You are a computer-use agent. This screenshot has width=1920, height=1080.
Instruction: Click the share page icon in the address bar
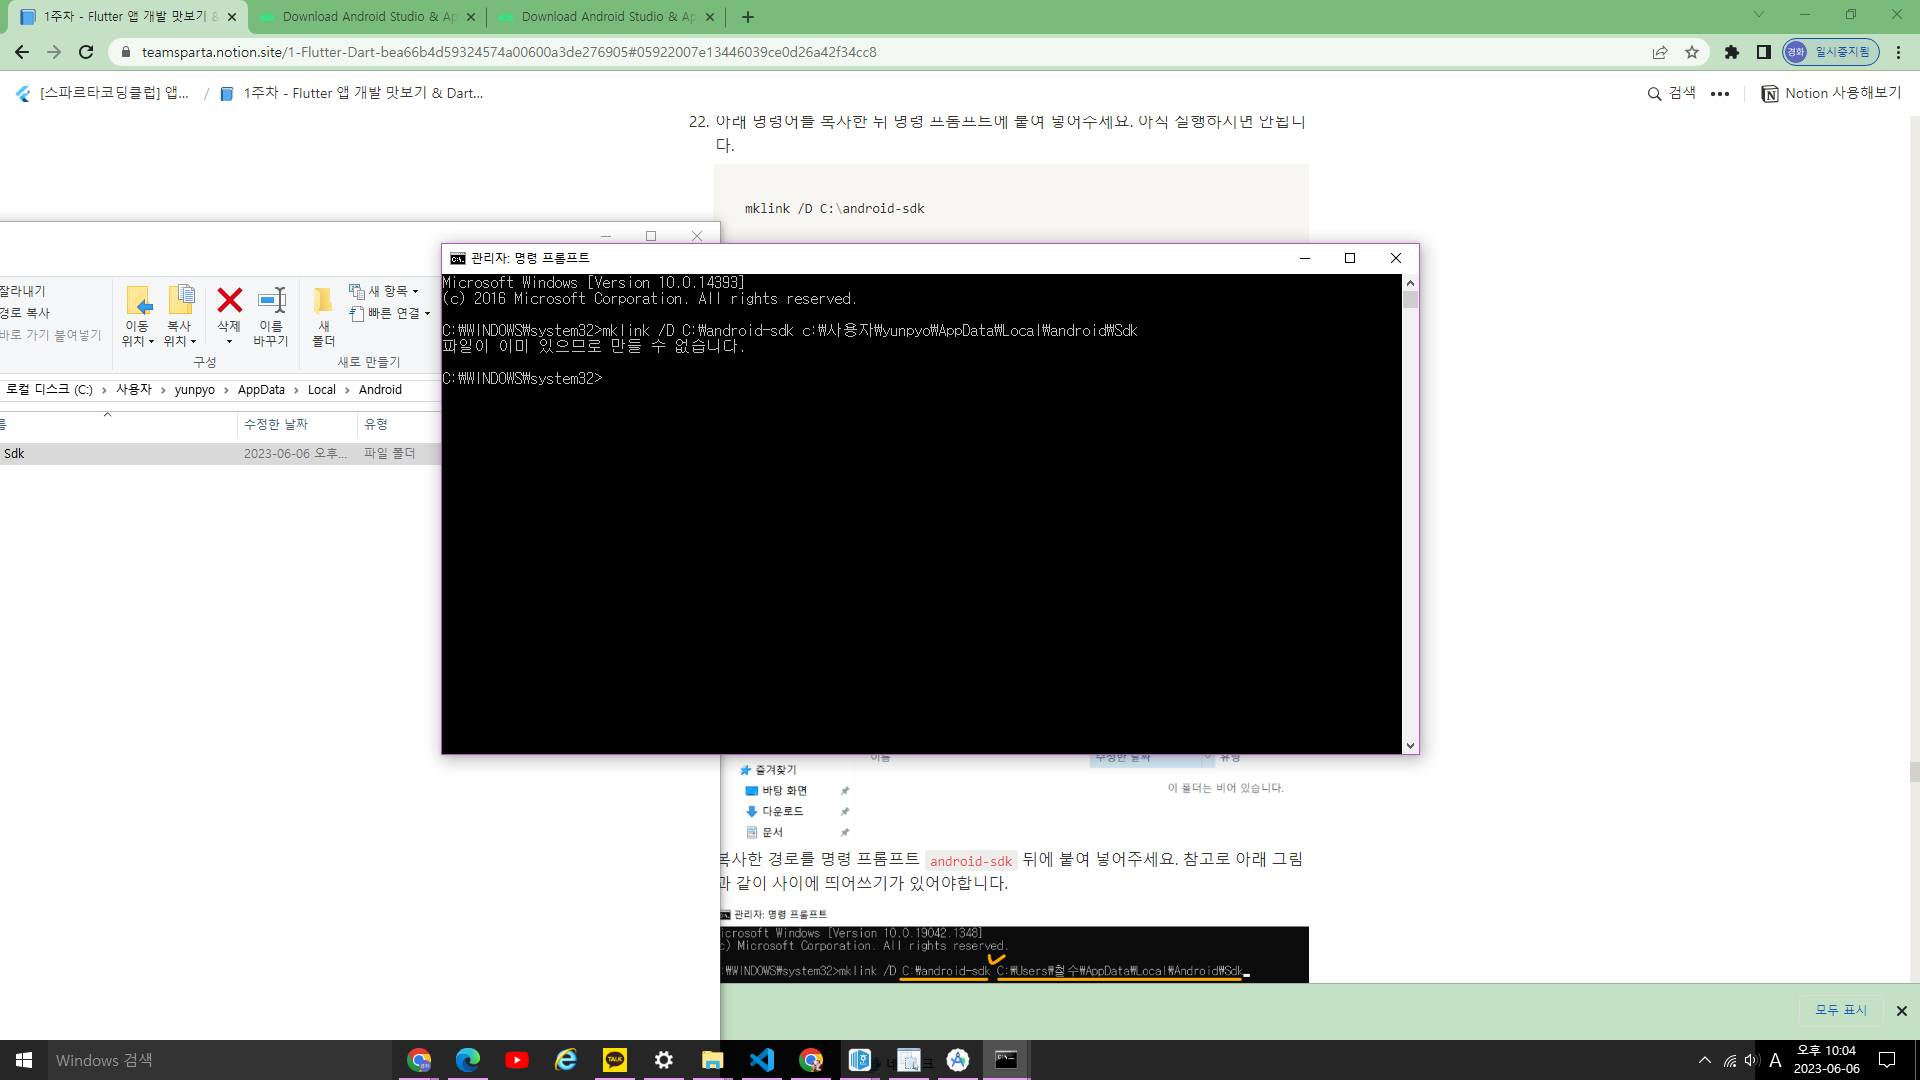pyautogui.click(x=1660, y=52)
